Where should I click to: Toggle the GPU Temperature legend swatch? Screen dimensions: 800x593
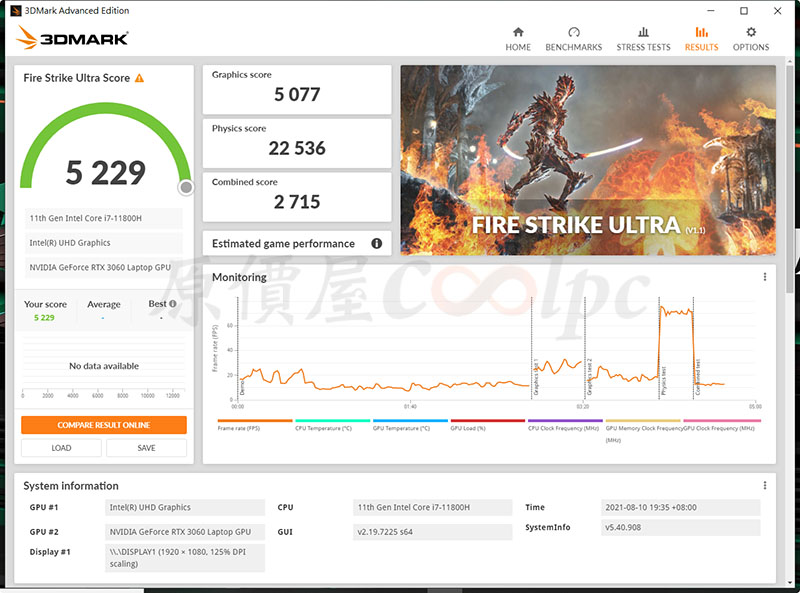[410, 421]
